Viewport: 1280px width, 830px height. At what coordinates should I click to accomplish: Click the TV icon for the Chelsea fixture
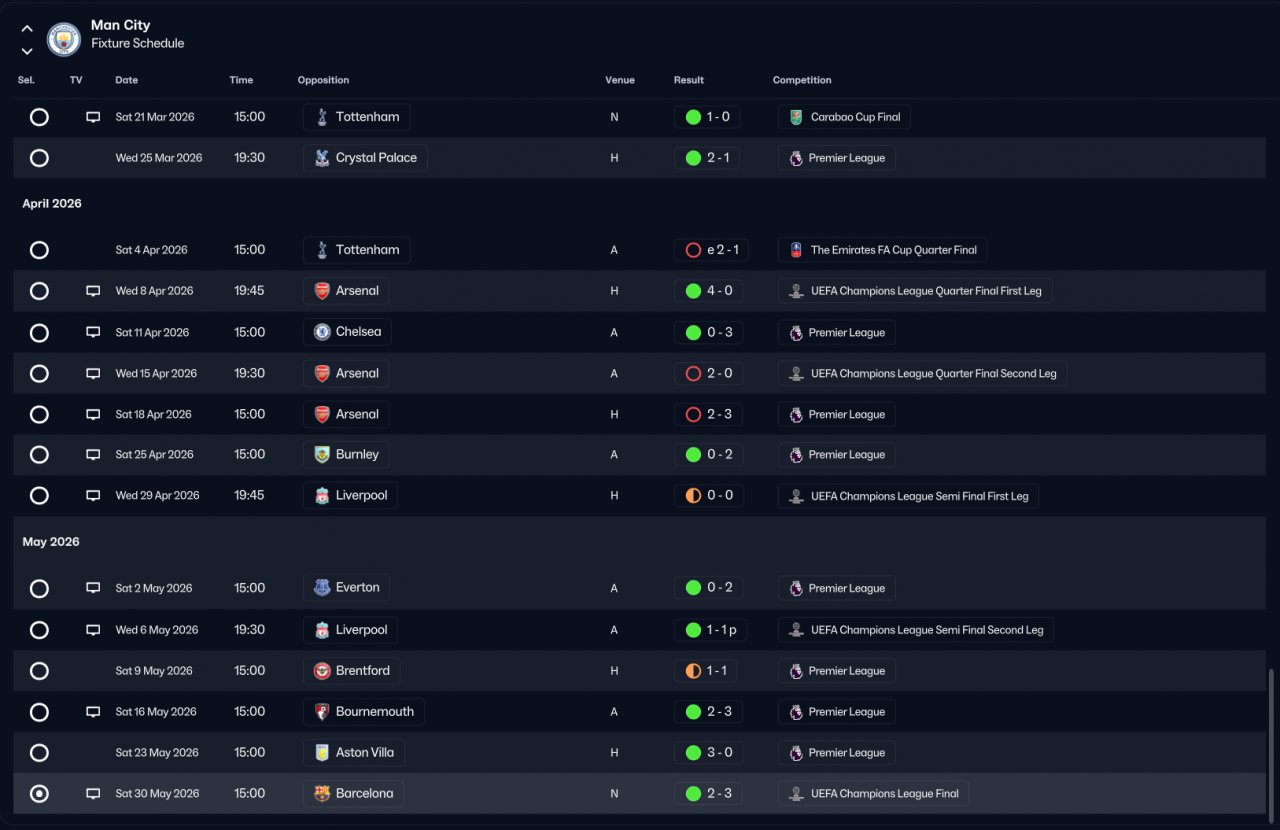click(x=93, y=332)
